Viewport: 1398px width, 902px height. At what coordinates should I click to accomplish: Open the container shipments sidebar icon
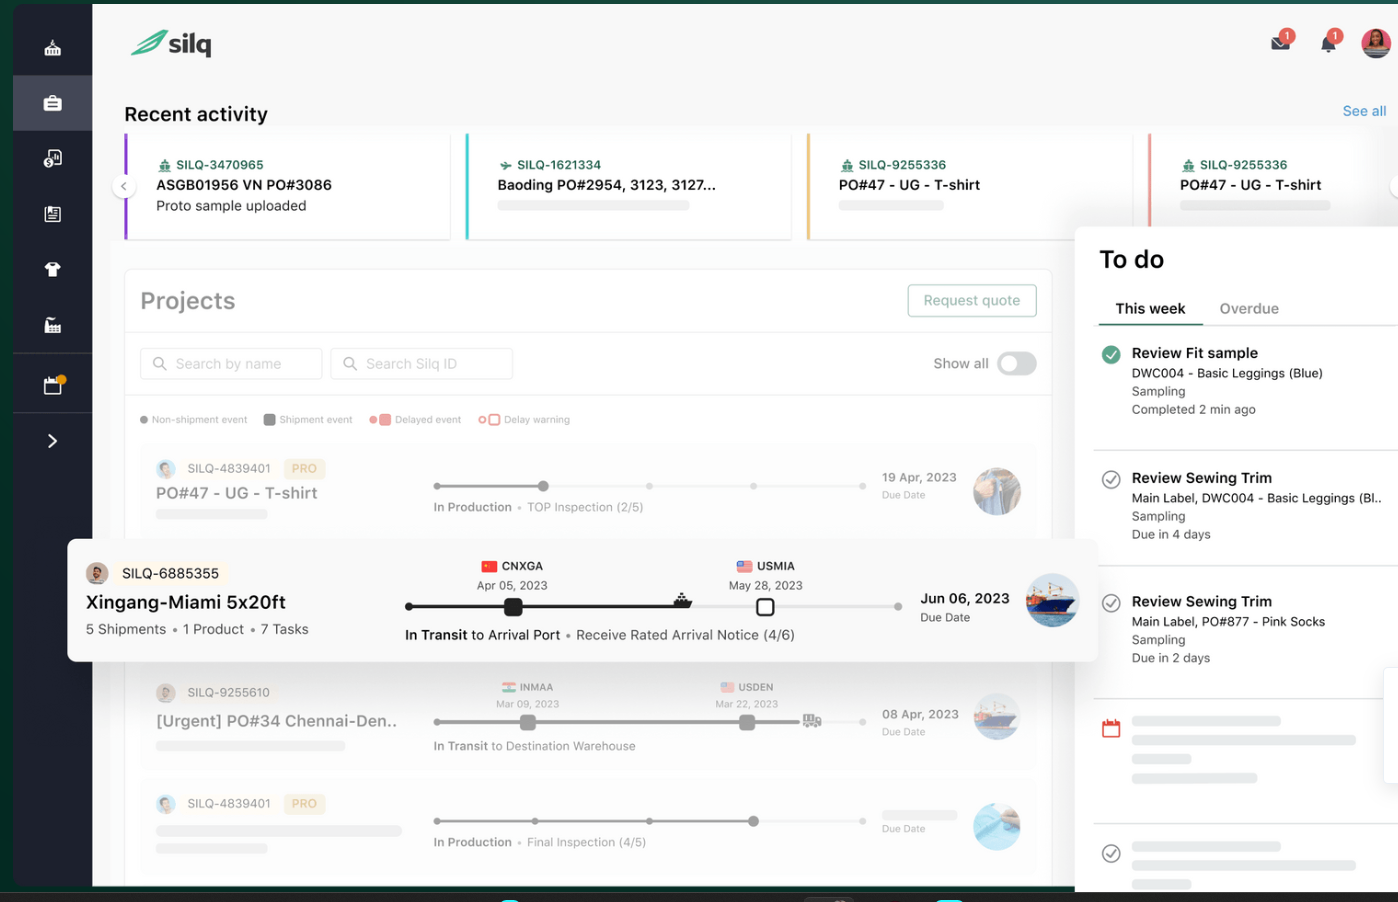tap(53, 48)
